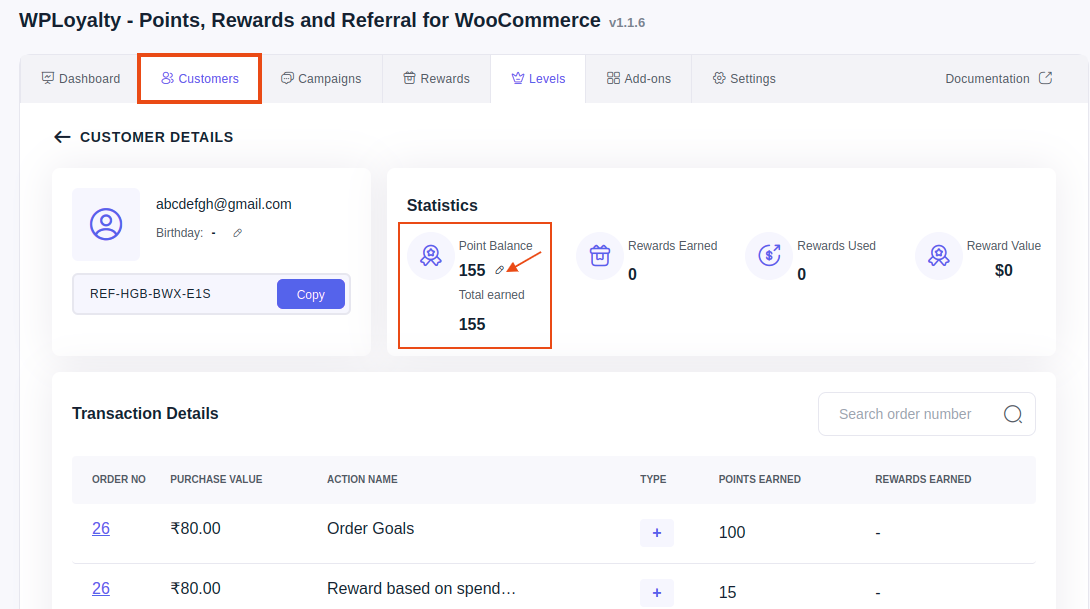Click the Reward Value $0 amount

pyautogui.click(x=1004, y=270)
